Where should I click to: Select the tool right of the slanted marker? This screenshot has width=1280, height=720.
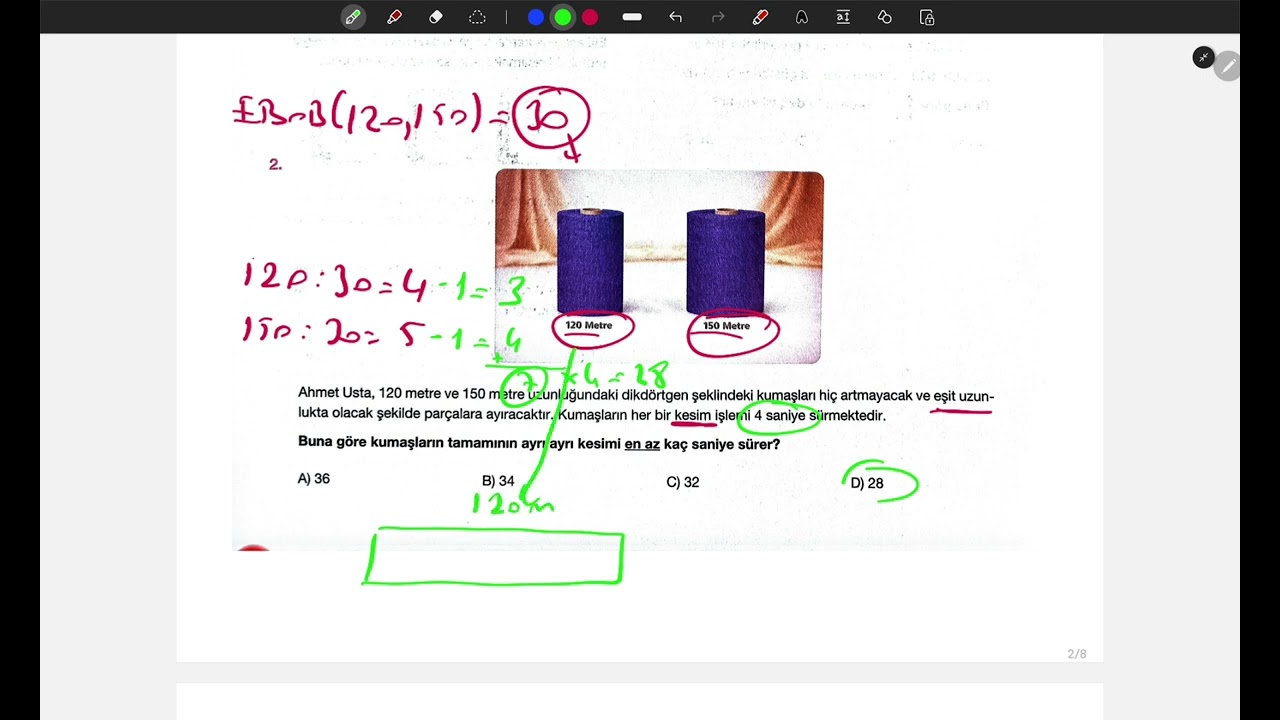click(x=801, y=17)
